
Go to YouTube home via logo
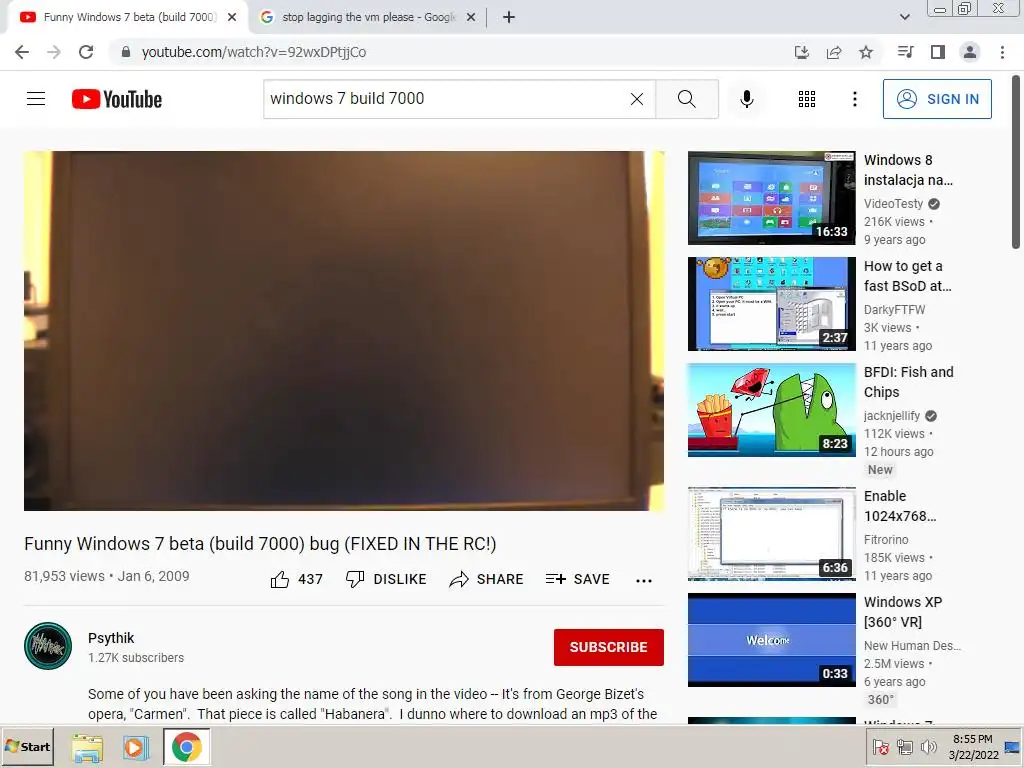coord(117,99)
